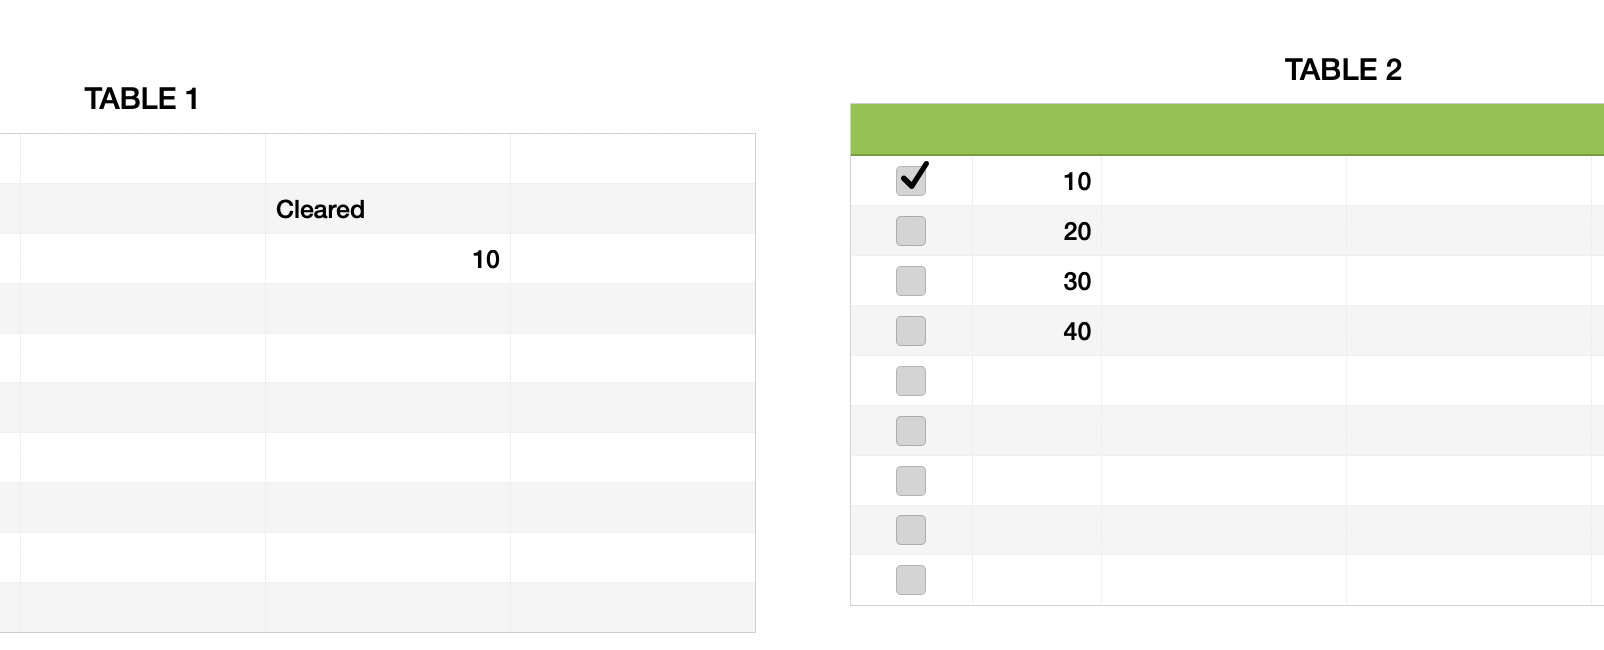Select the Cleared cell in Table 1
The image size is (1604, 650).
click(x=388, y=209)
